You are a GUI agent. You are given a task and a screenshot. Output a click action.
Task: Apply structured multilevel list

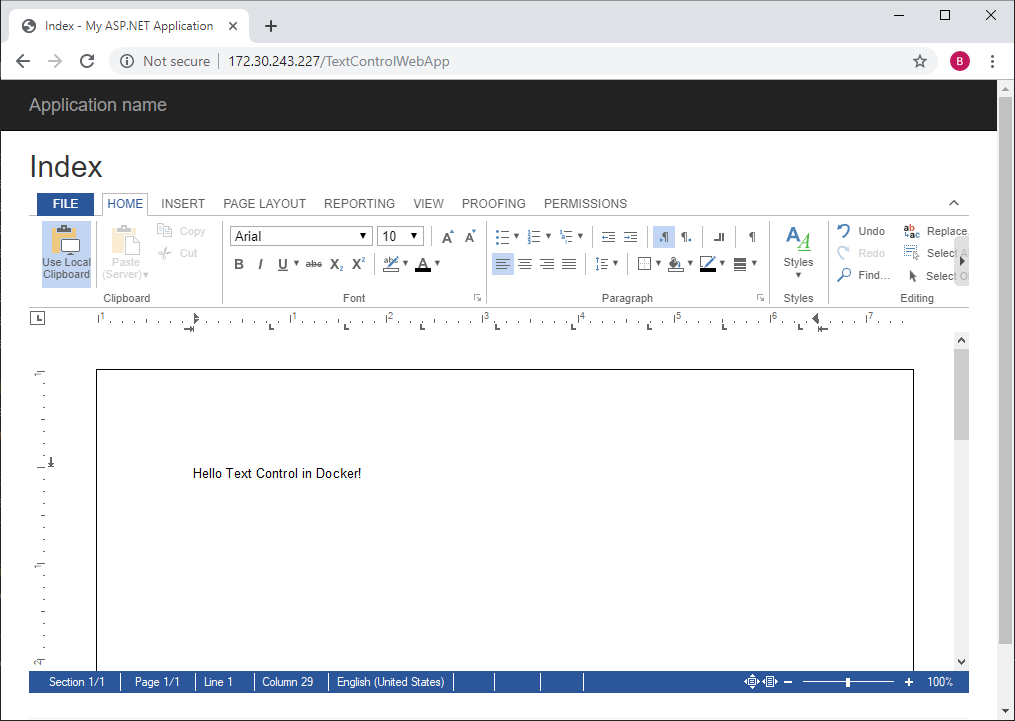point(566,237)
